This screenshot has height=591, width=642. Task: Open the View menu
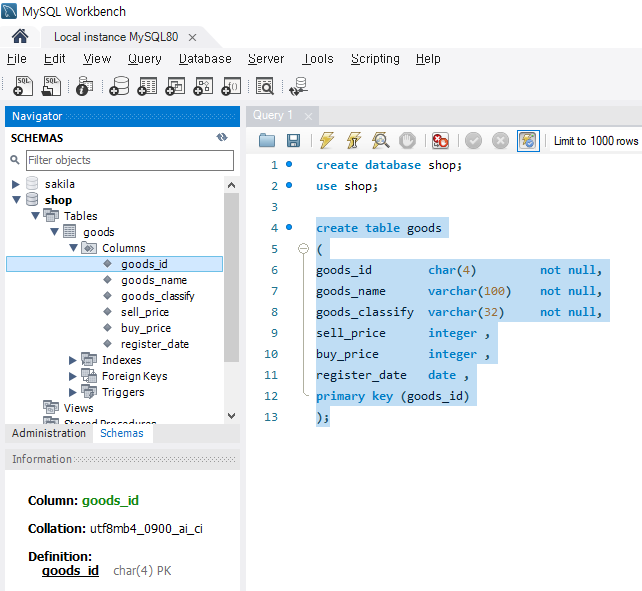tap(97, 59)
